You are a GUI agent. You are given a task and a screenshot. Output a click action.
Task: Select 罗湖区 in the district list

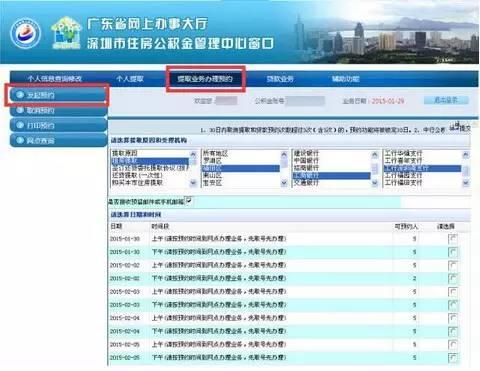pos(212,161)
